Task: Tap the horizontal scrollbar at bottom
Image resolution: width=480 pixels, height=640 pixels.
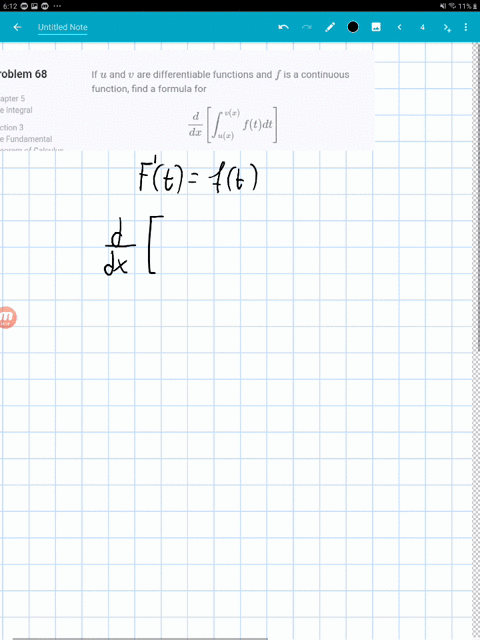Action: 140,638
